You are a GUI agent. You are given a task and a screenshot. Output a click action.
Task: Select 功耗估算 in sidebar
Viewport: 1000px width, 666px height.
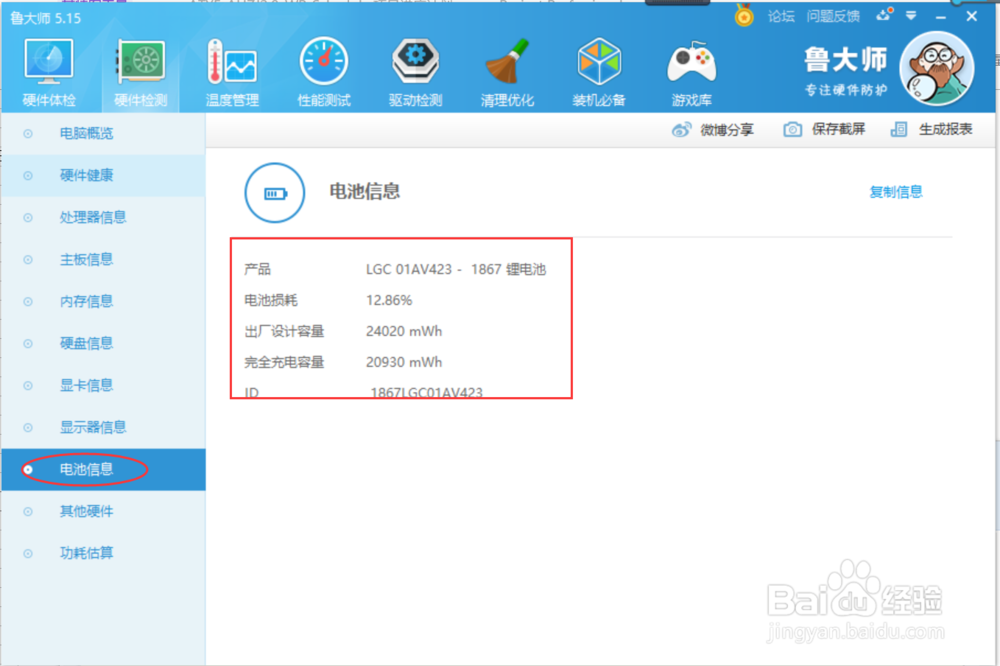[x=103, y=553]
